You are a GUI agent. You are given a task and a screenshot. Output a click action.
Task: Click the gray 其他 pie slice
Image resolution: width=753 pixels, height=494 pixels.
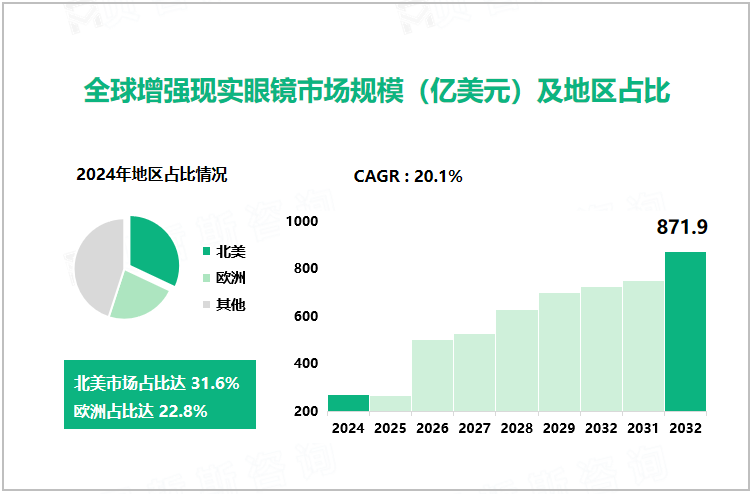(x=98, y=266)
